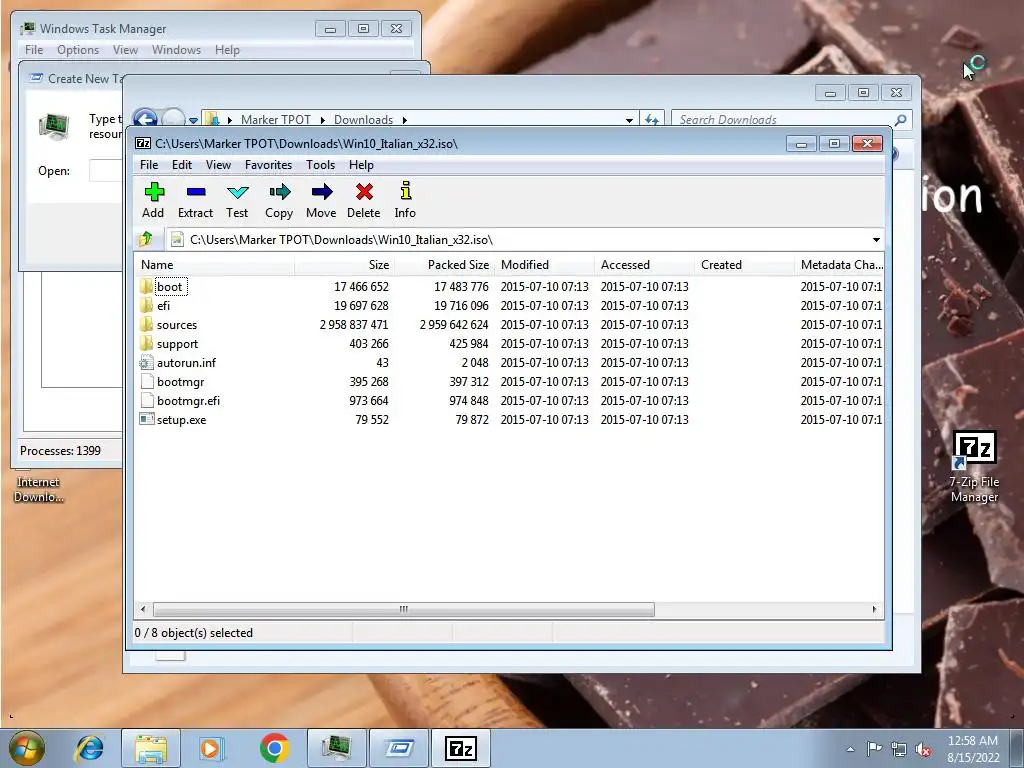Click the scrollbar left arrow
1024x768 pixels.
point(144,609)
